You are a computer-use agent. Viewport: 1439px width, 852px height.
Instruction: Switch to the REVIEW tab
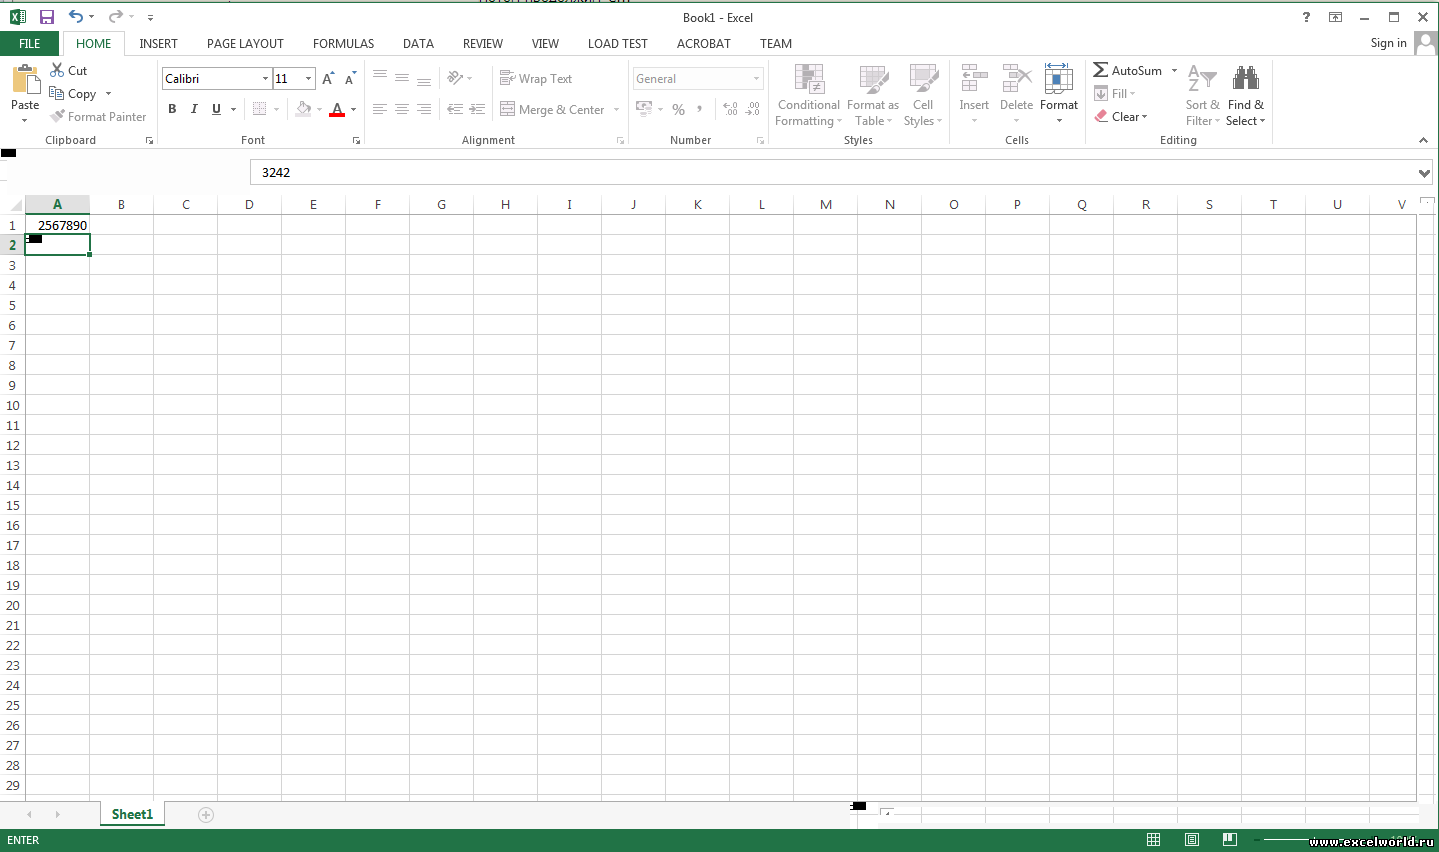point(483,44)
